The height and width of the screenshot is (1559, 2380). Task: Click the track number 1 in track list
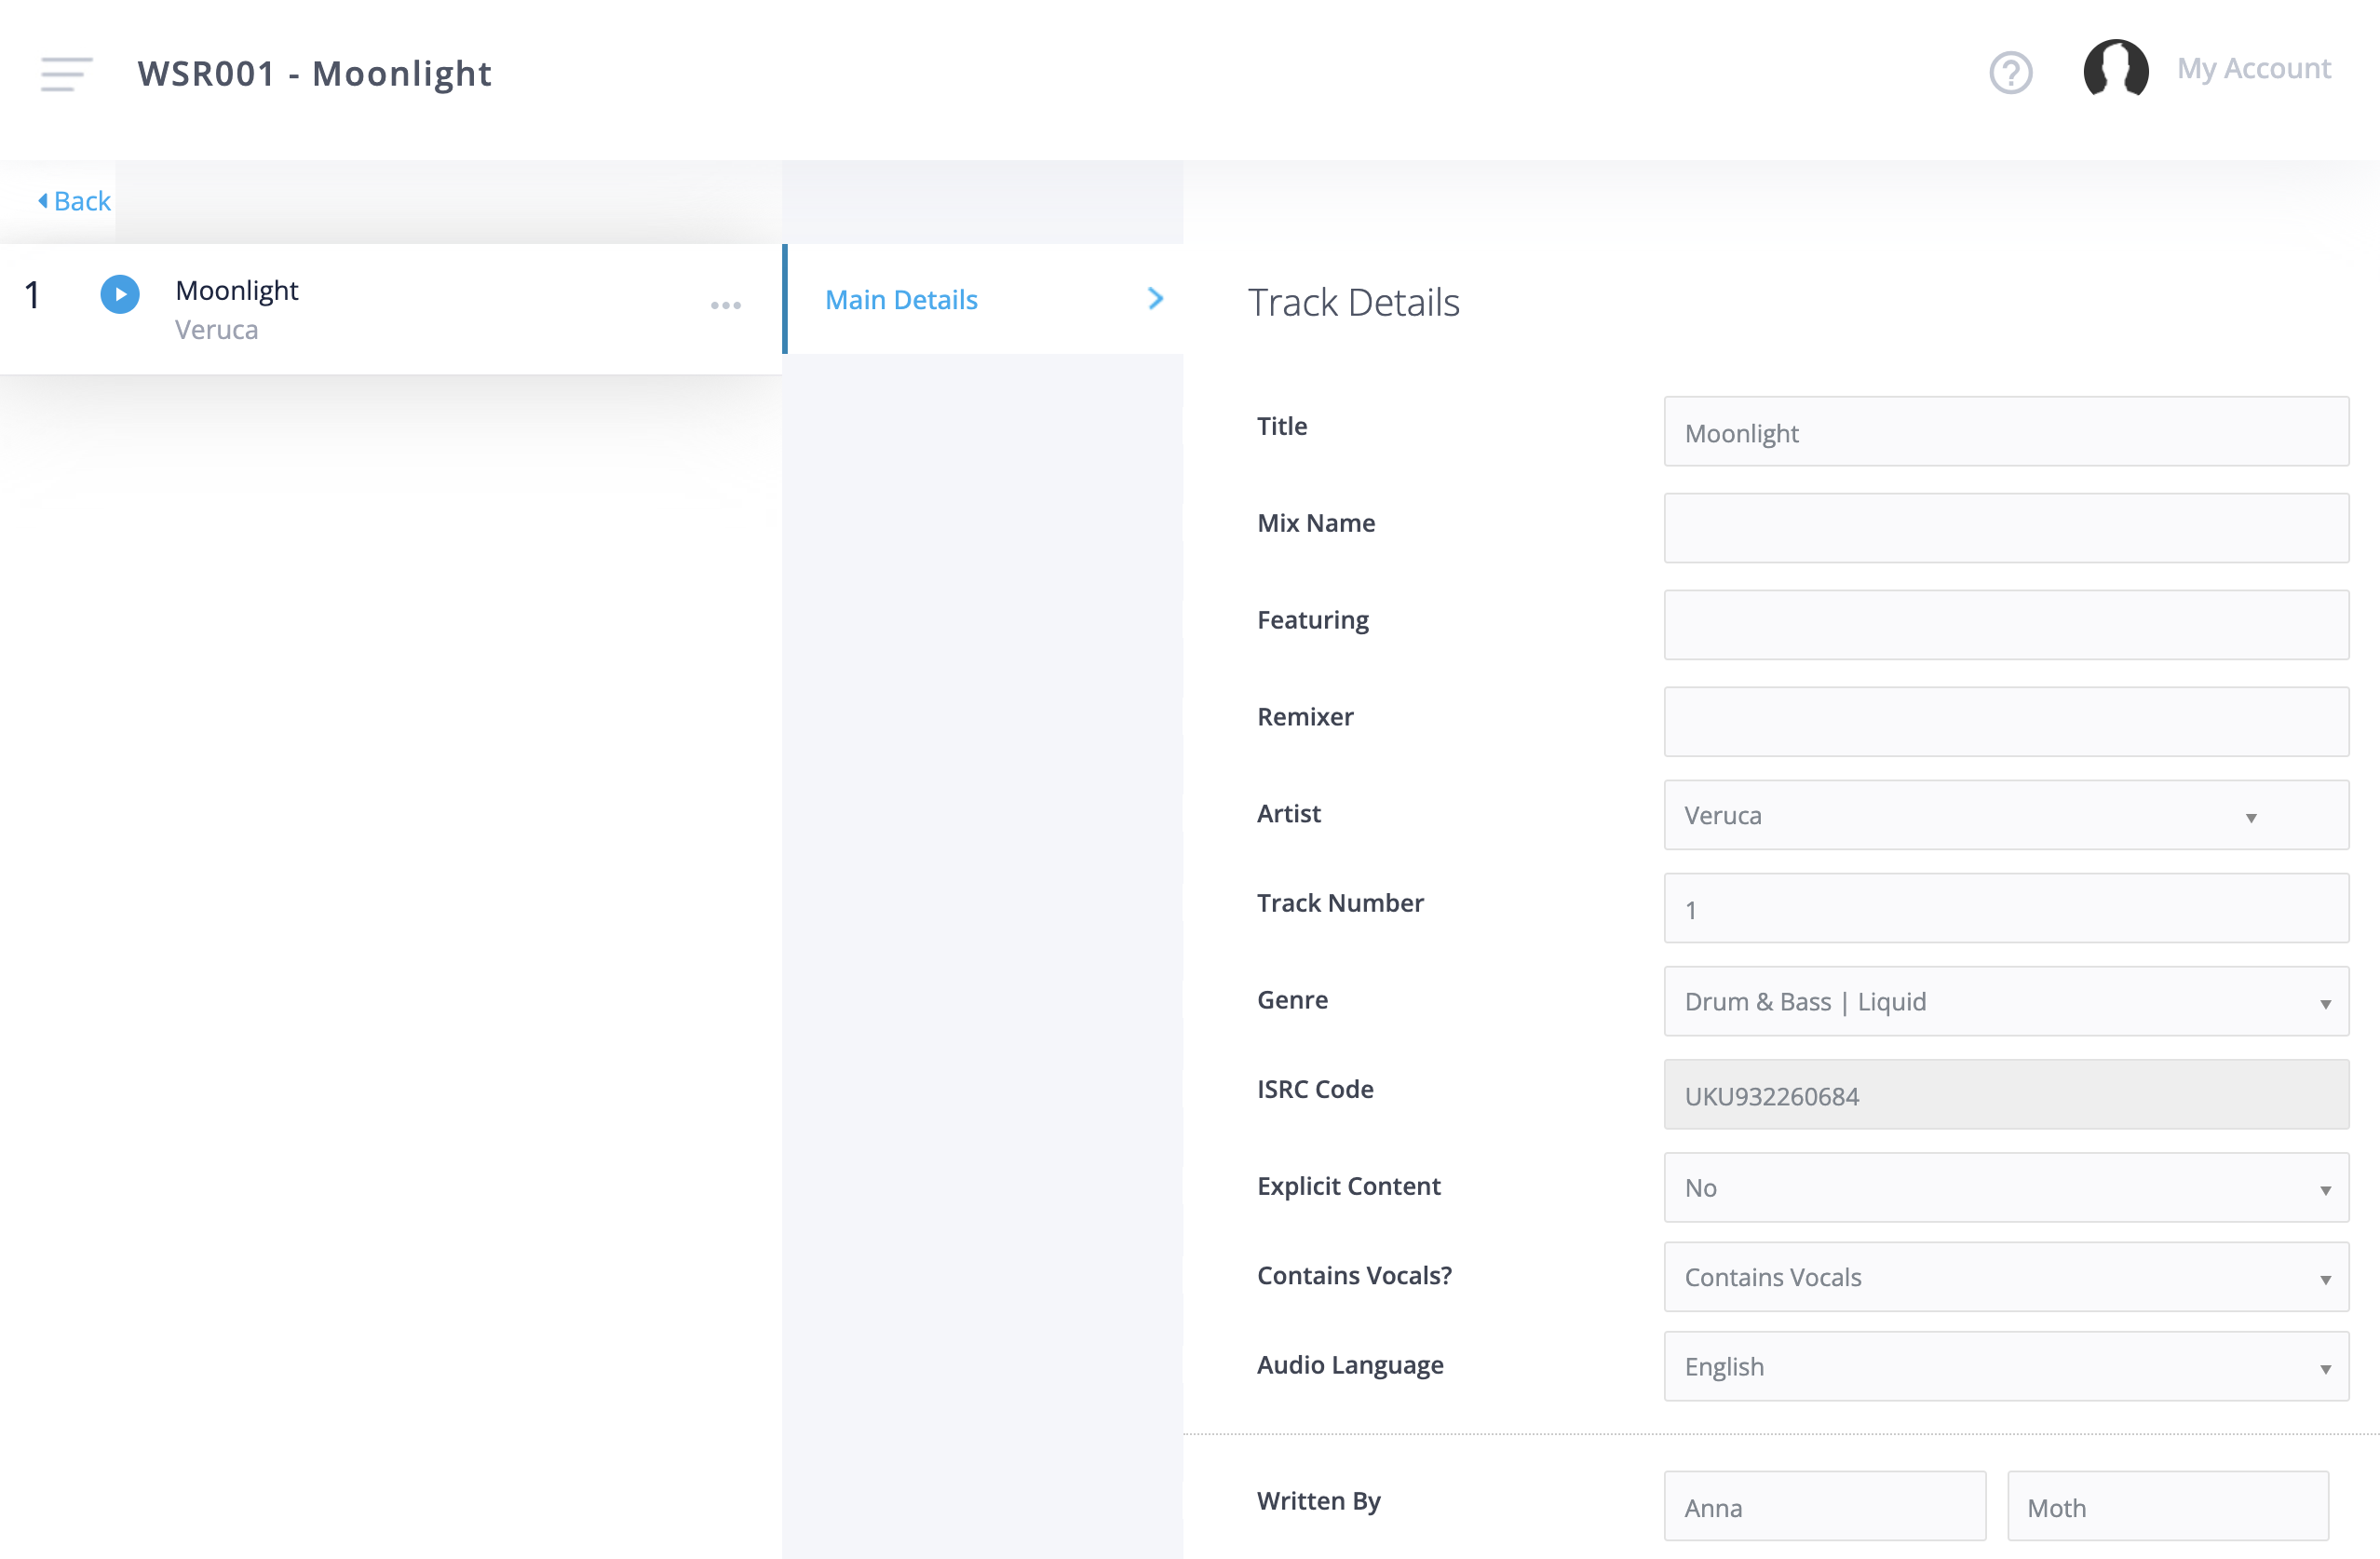tap(33, 295)
